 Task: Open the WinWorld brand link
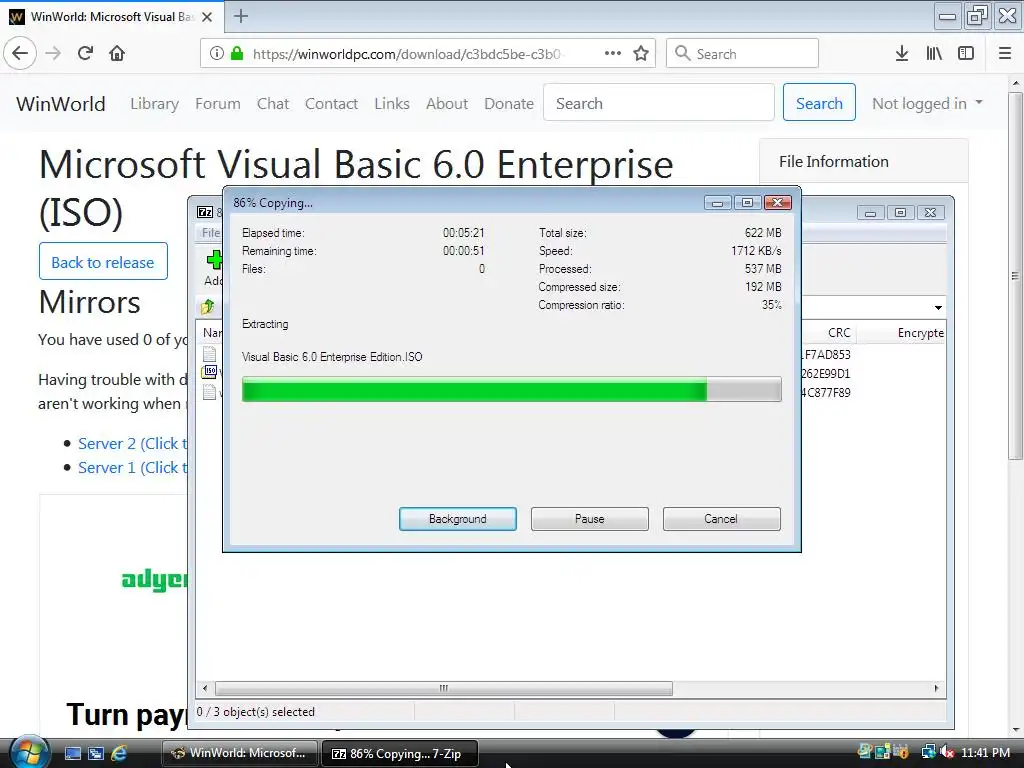(x=61, y=104)
